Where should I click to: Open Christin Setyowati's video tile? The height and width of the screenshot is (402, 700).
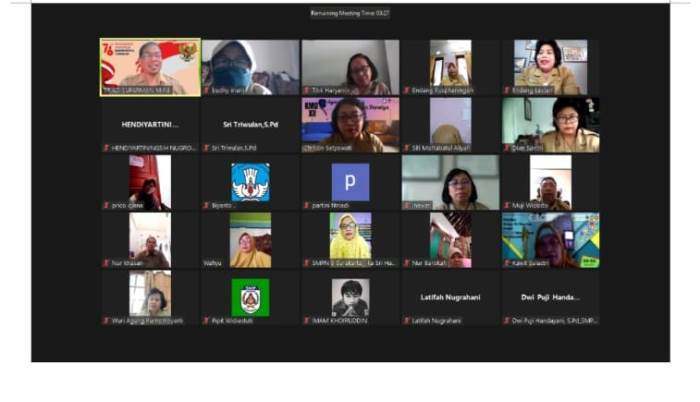coord(350,123)
